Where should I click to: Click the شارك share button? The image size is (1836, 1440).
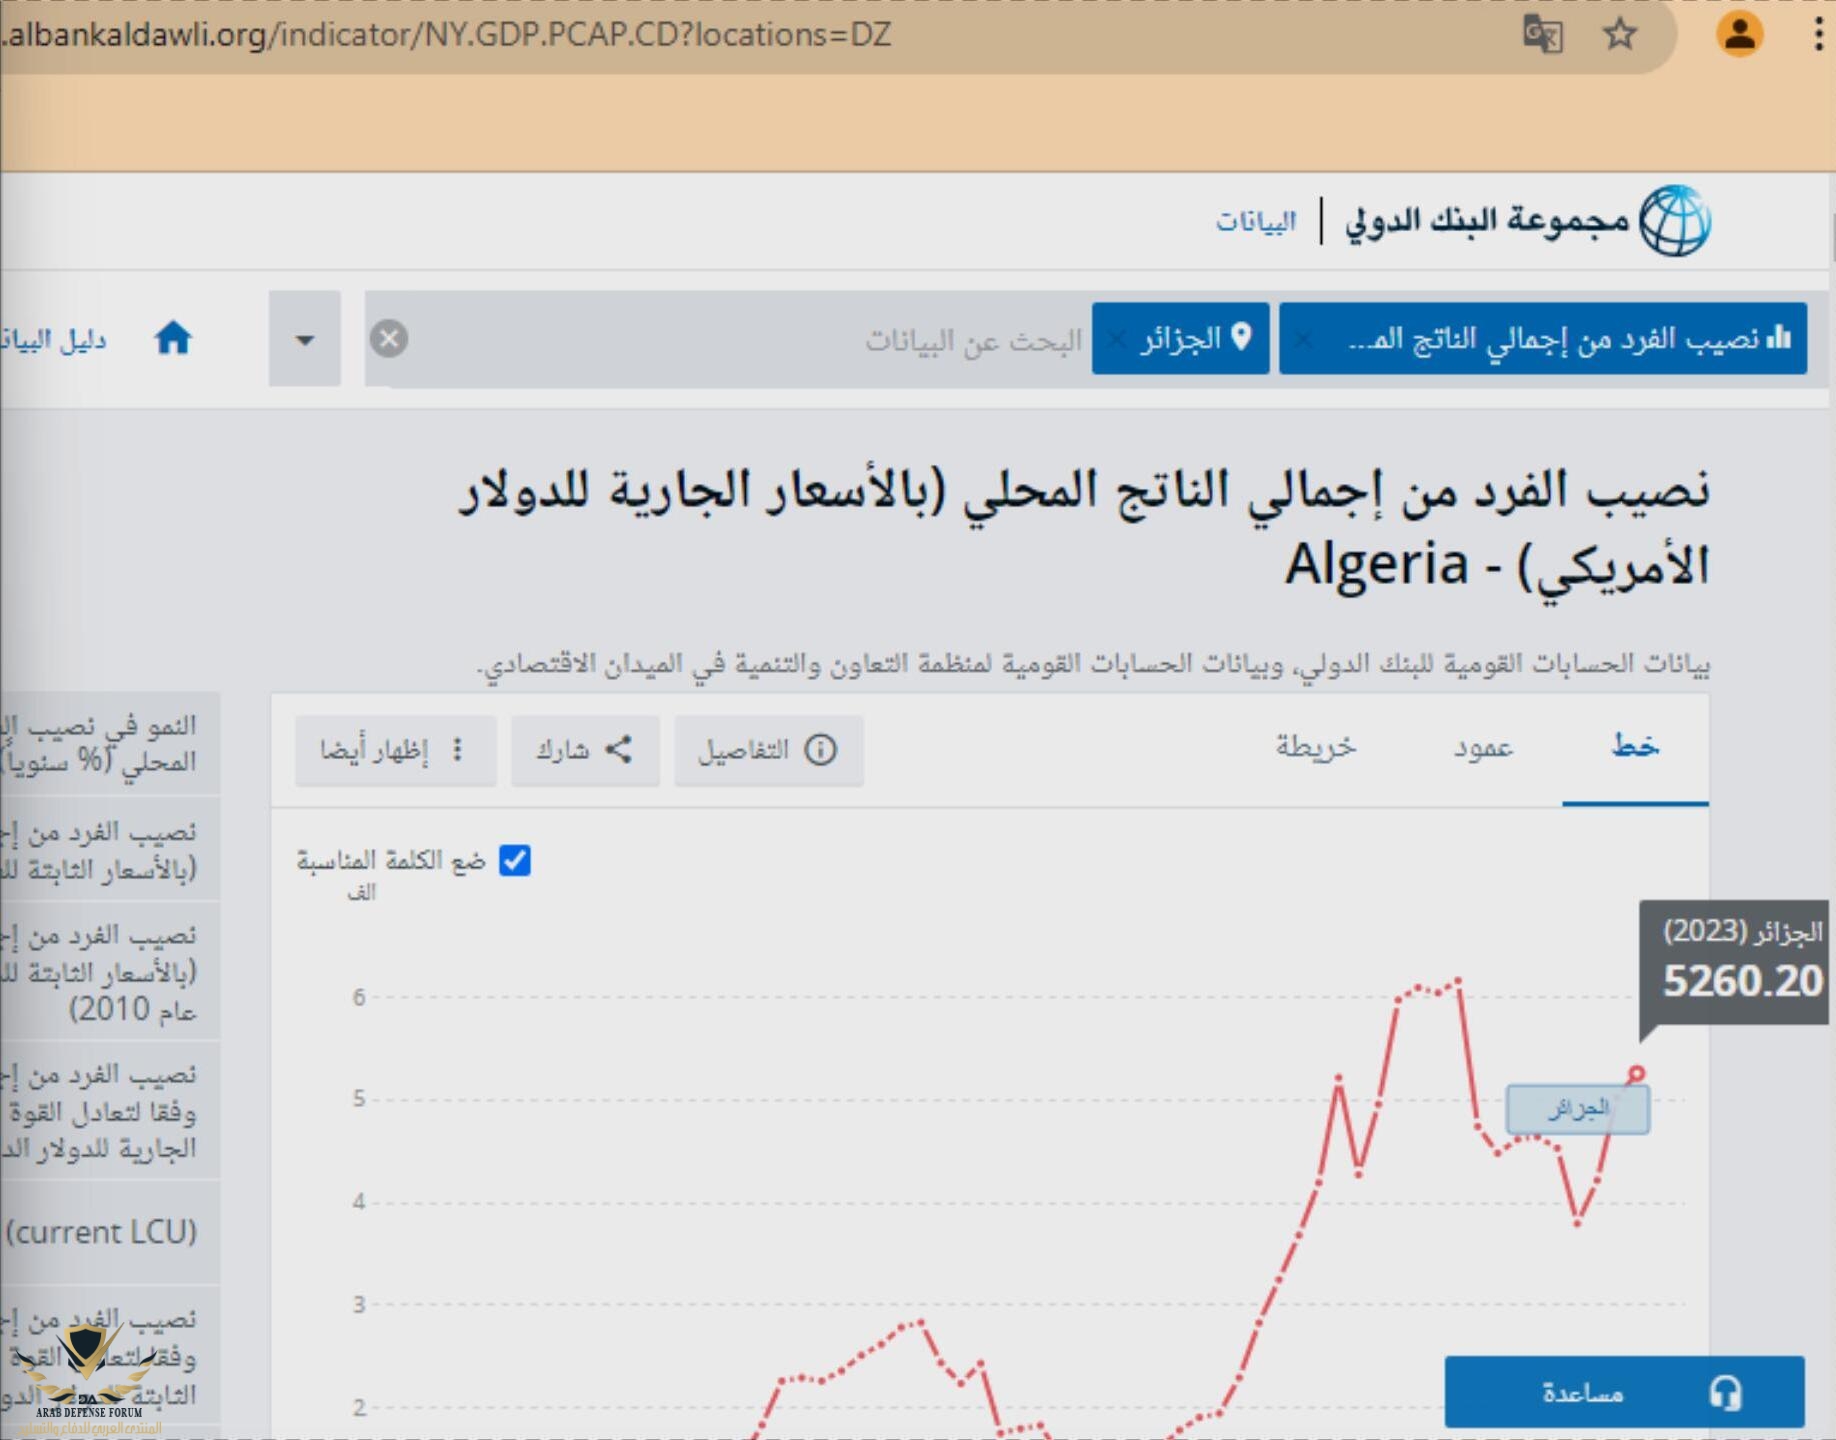tap(585, 750)
